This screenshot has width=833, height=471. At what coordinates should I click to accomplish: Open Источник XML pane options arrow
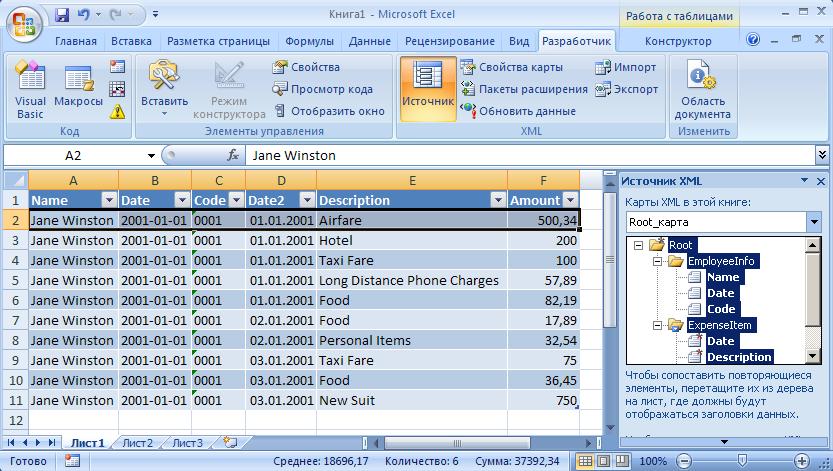tap(804, 181)
